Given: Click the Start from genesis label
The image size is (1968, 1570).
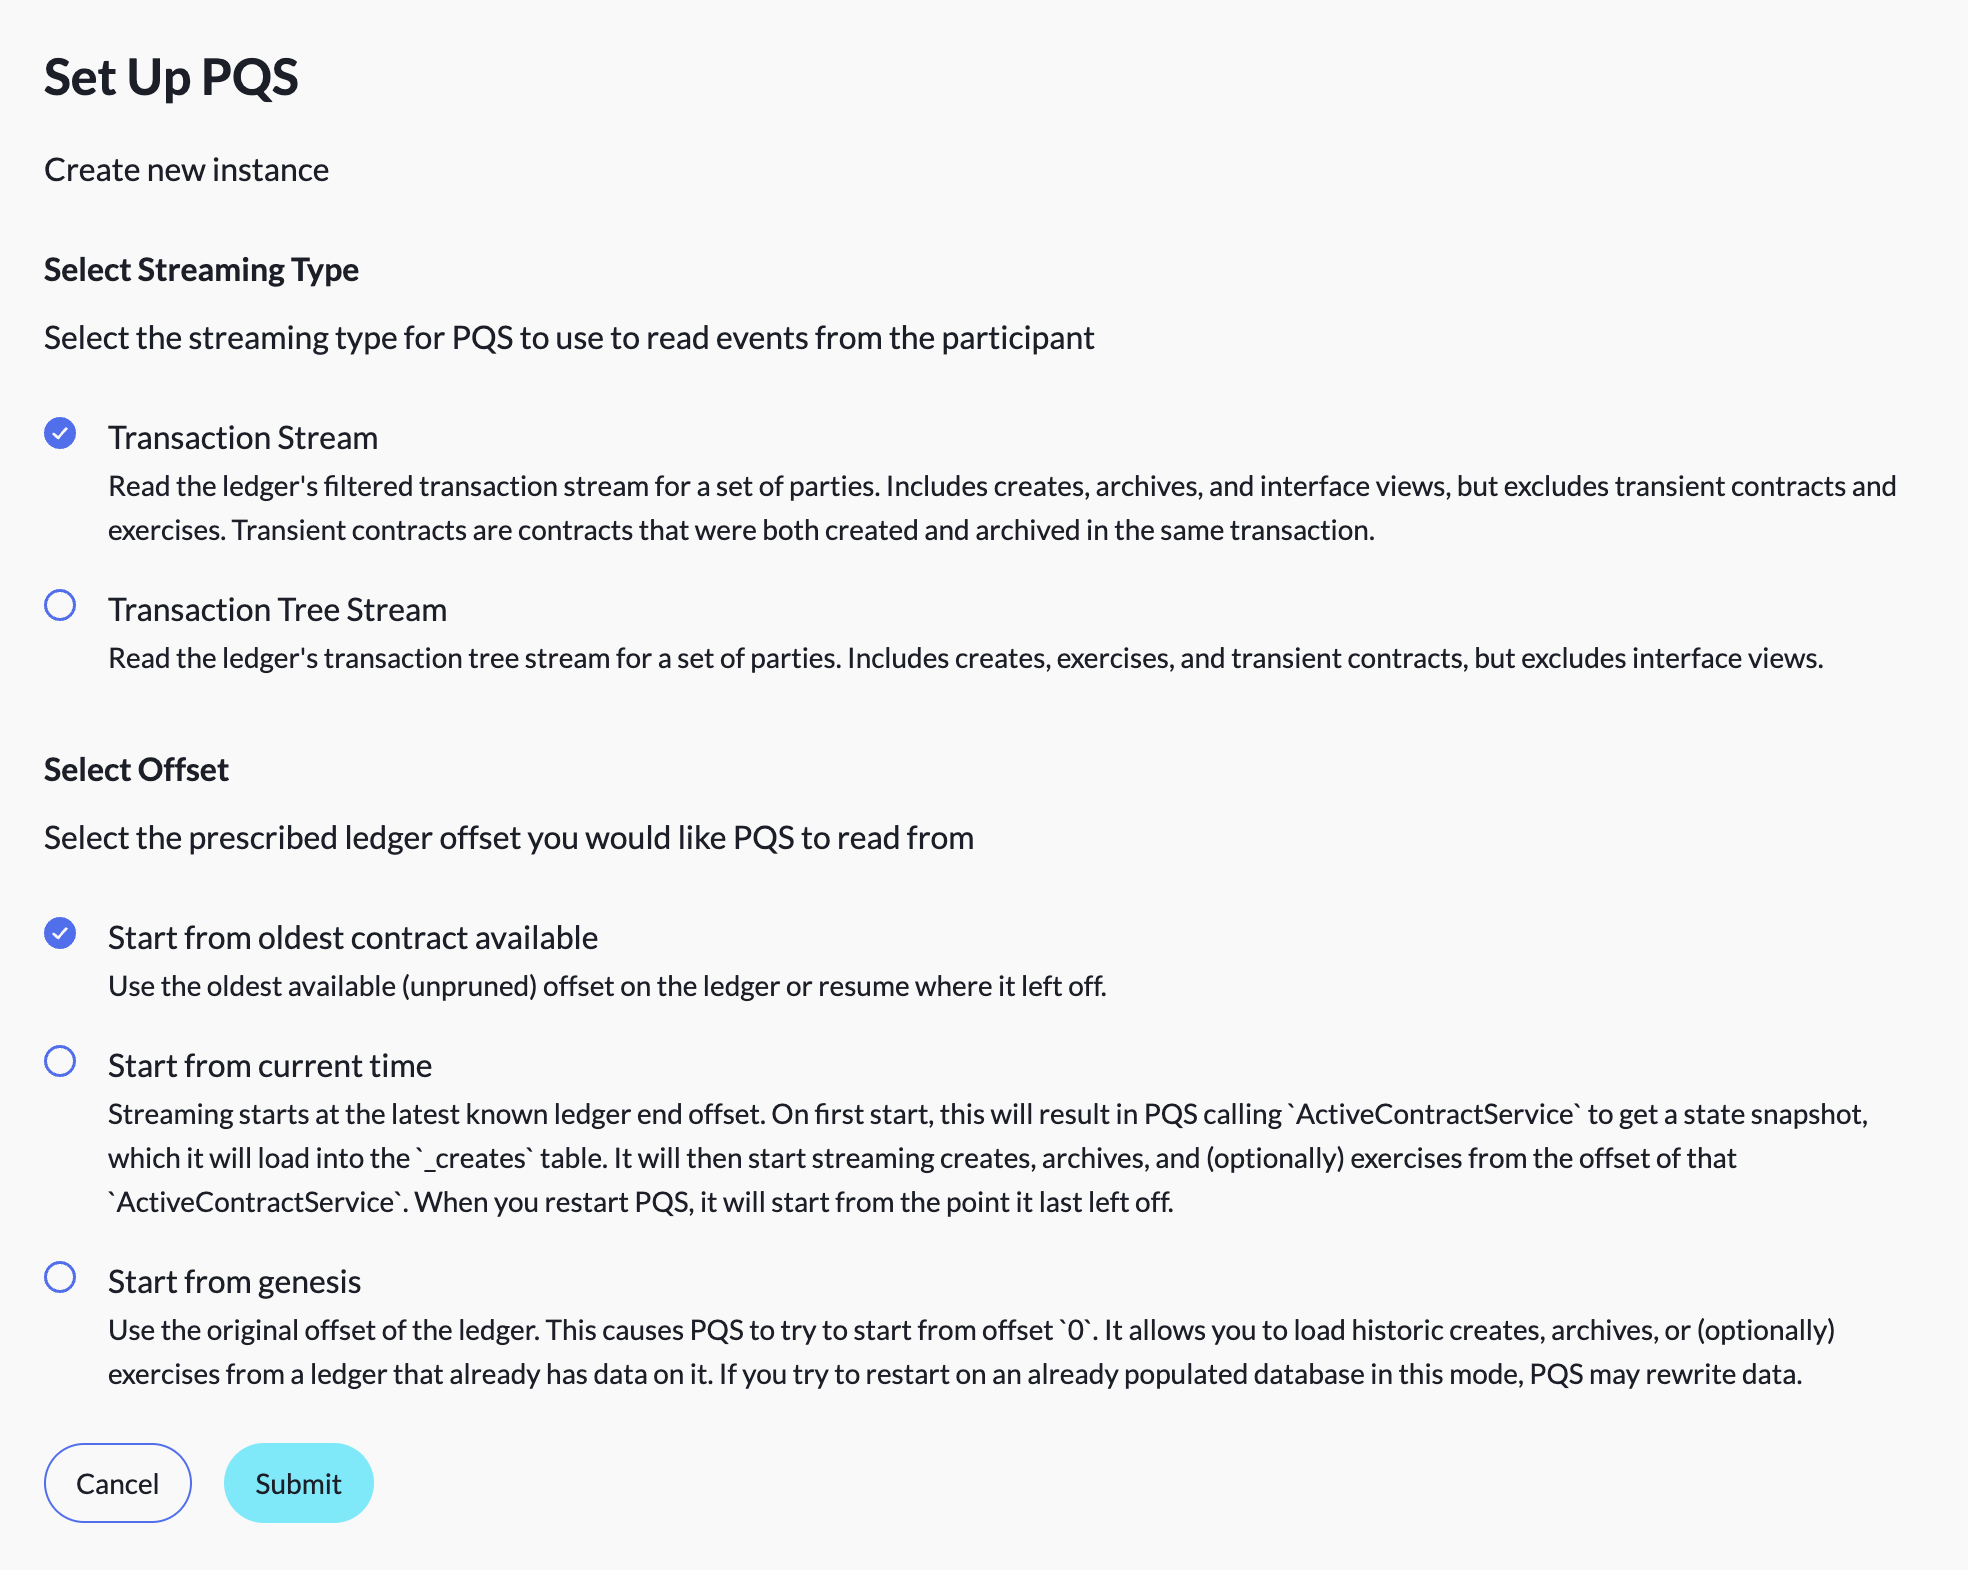Looking at the screenshot, I should click(x=234, y=1282).
